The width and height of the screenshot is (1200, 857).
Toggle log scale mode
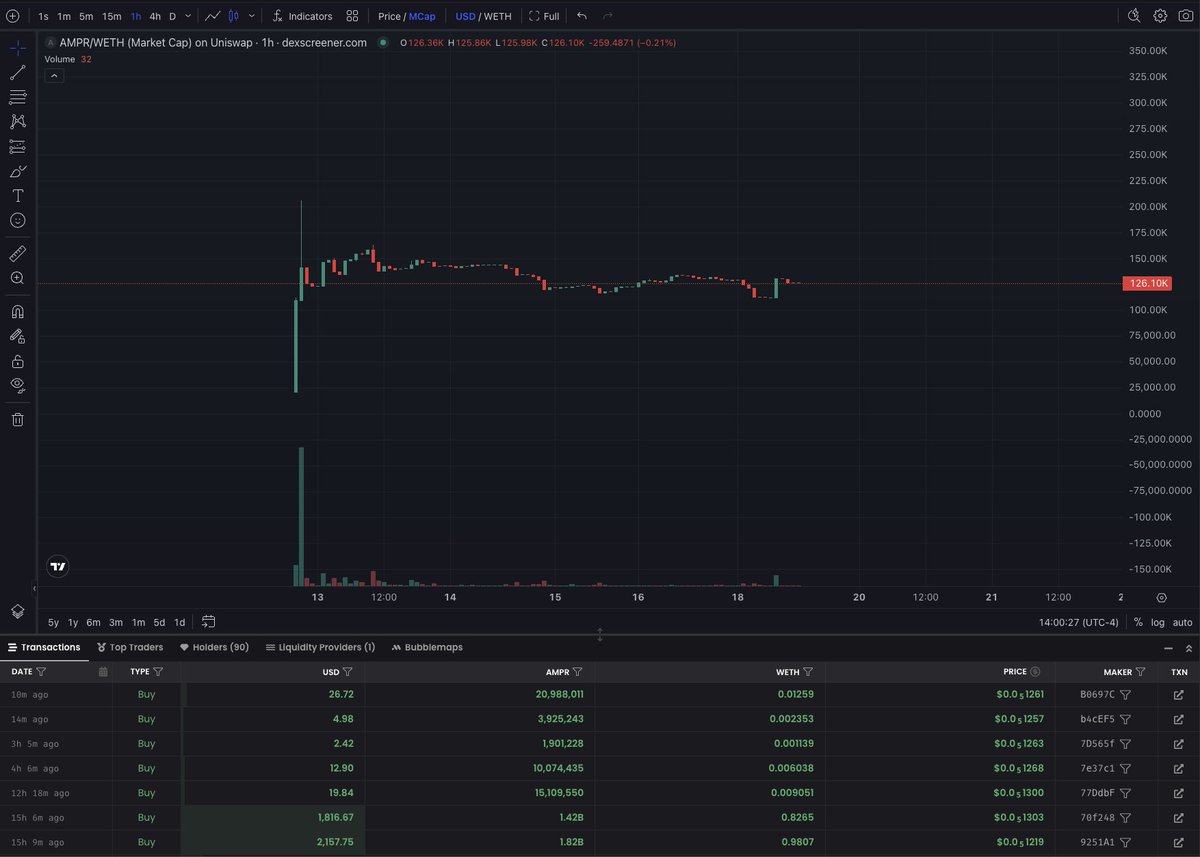[1158, 622]
